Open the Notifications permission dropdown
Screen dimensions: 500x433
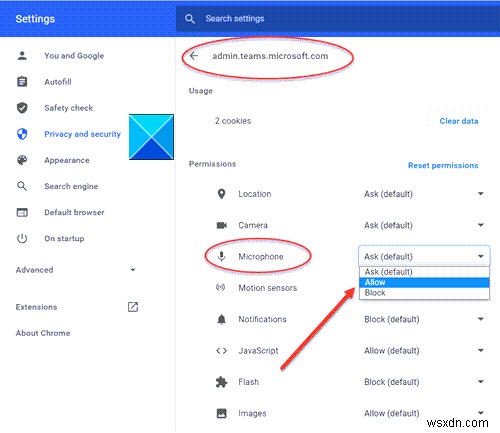click(424, 319)
